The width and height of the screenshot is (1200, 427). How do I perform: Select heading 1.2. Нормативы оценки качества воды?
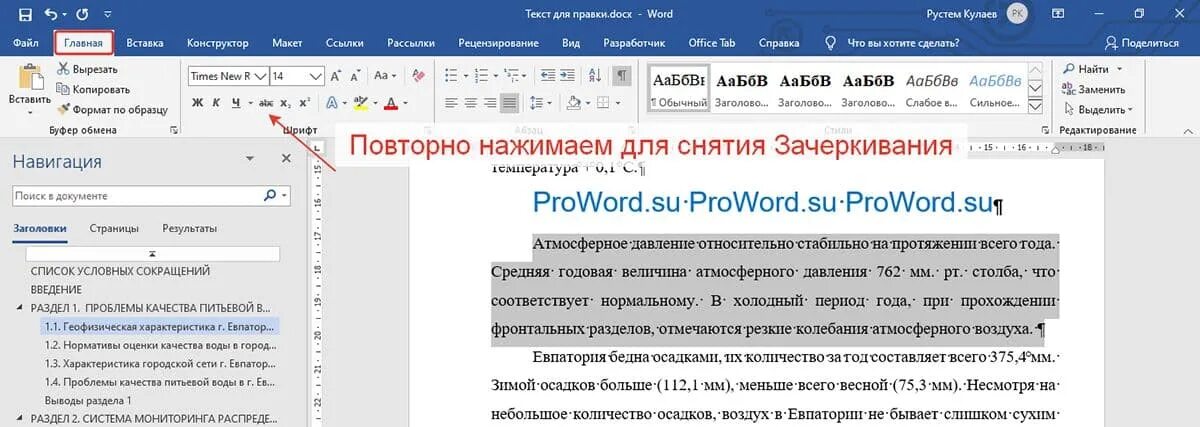tap(160, 345)
